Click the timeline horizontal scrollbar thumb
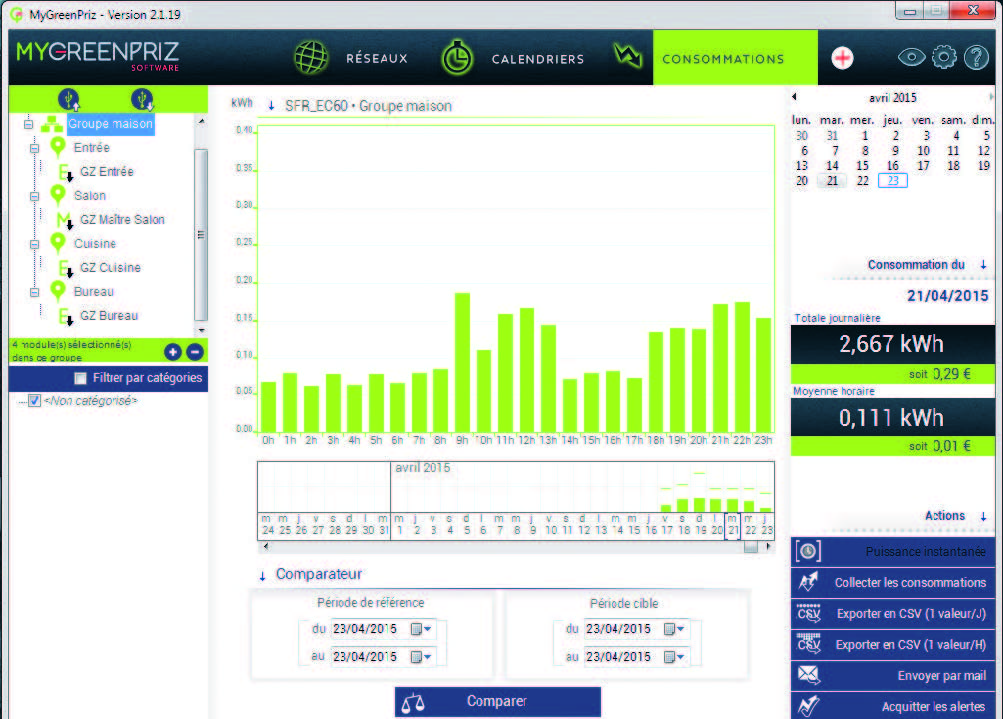 coord(750,547)
